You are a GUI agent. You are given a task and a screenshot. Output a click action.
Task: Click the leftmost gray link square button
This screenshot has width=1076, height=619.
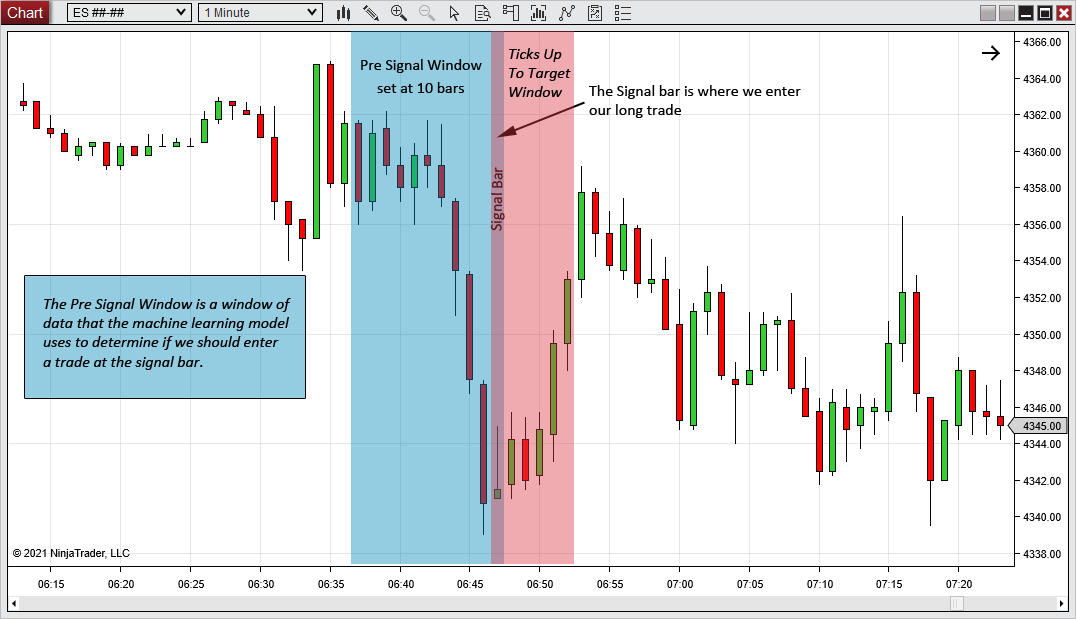[x=988, y=13]
